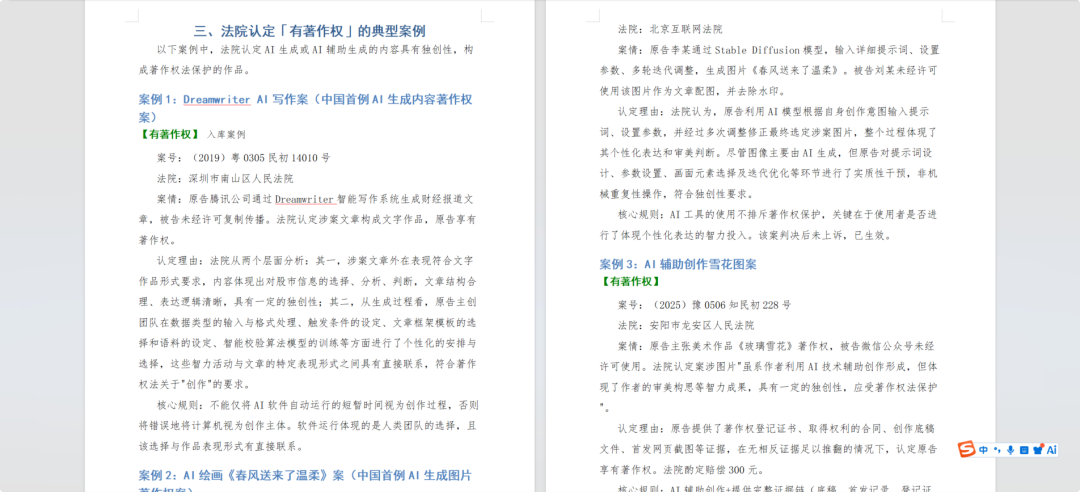Viewport: 1080px width, 492px height.
Task: Click the line starting 以下案例中,法院认定 AI 生成
Action: point(315,50)
